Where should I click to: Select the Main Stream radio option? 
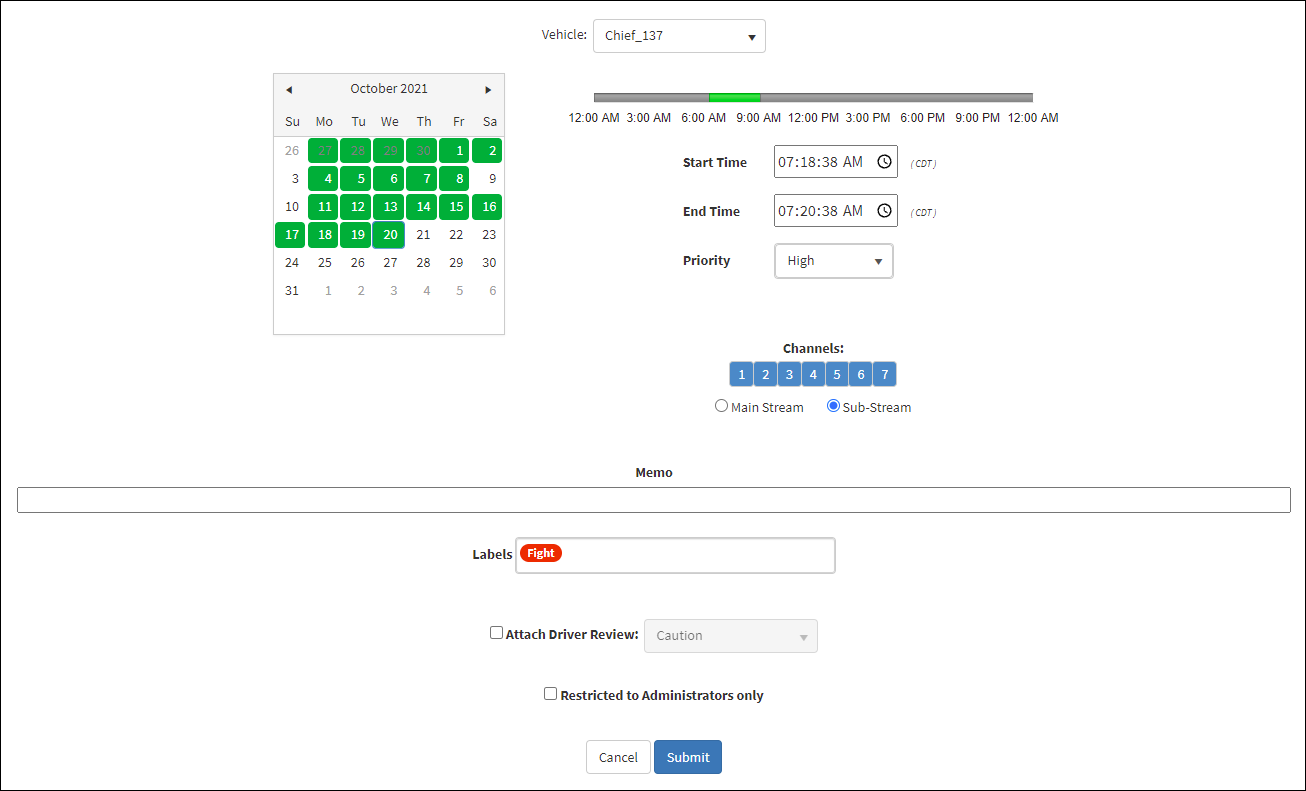[721, 406]
